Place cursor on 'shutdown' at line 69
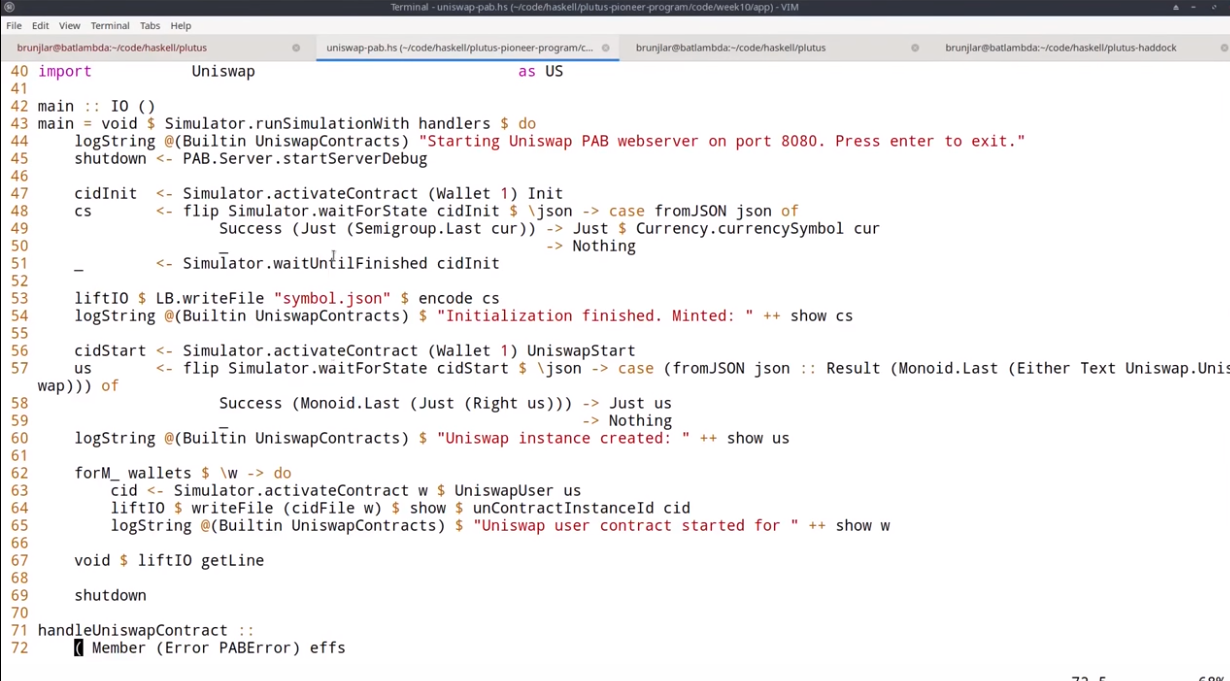 pyautogui.click(x=110, y=595)
